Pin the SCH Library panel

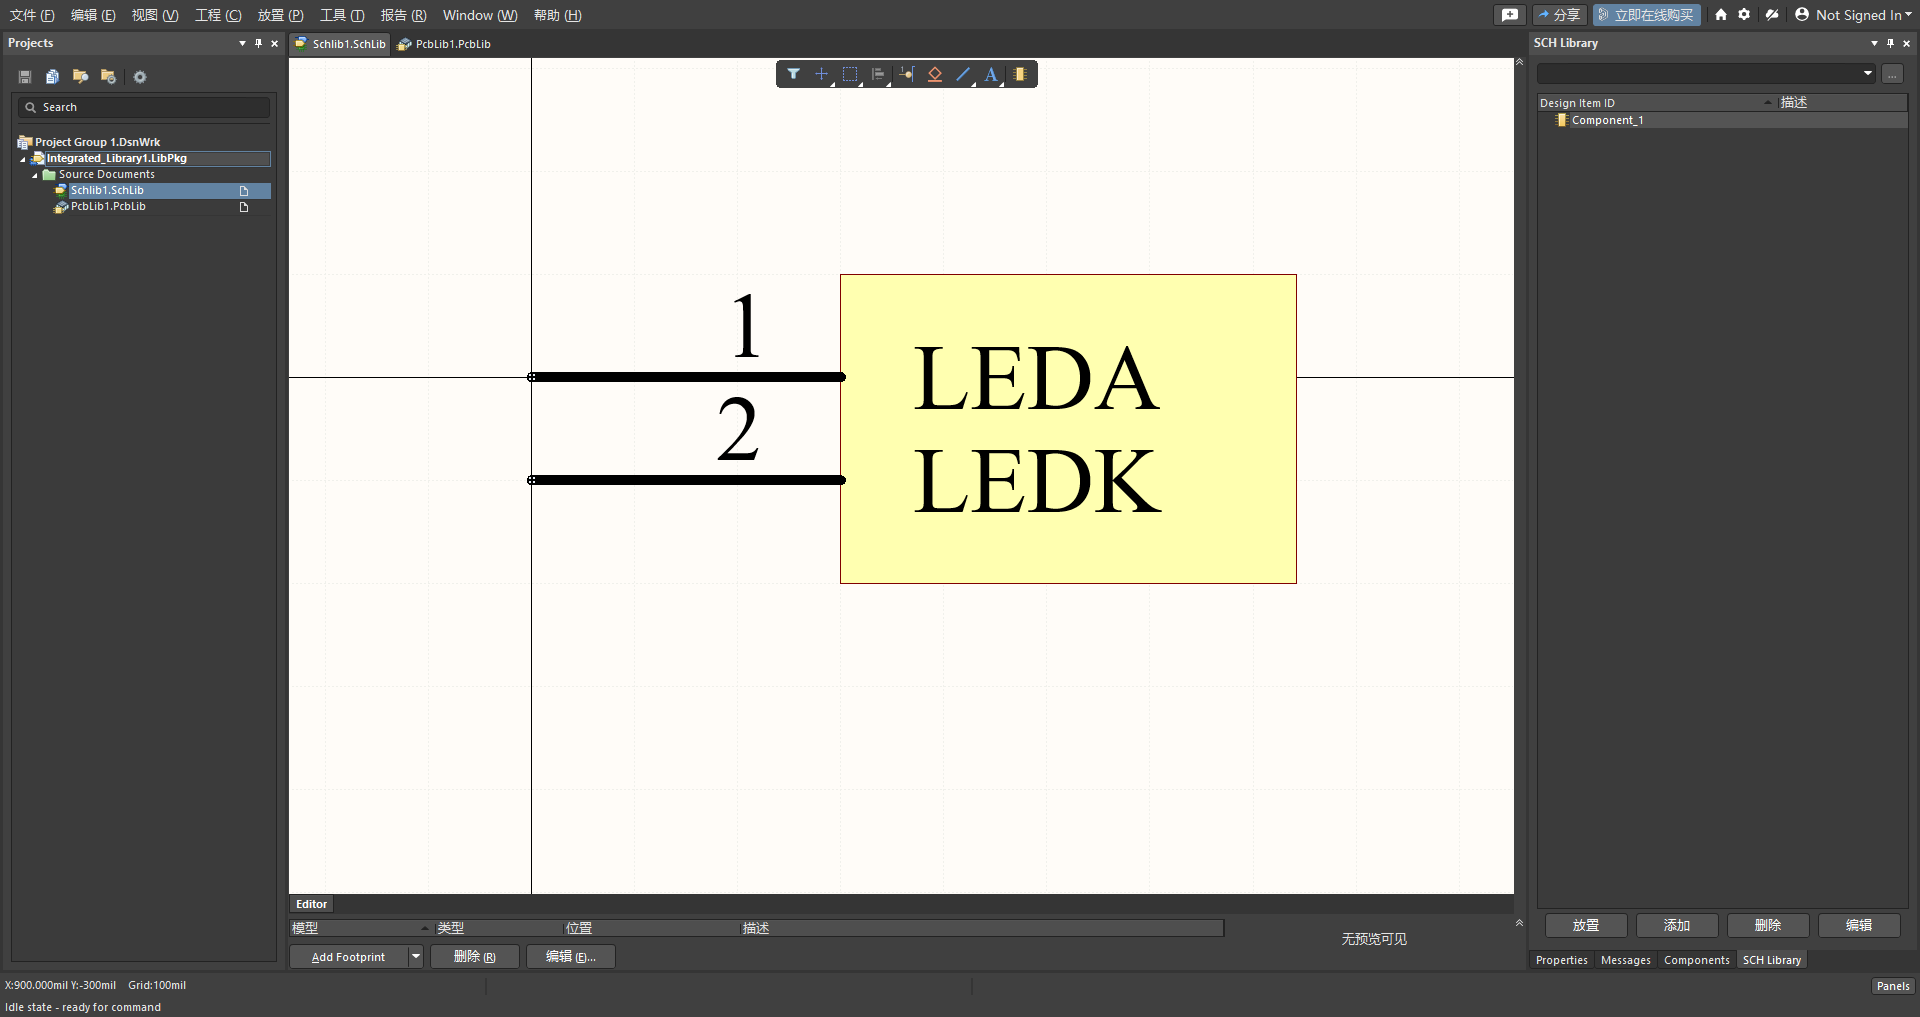tap(1890, 43)
